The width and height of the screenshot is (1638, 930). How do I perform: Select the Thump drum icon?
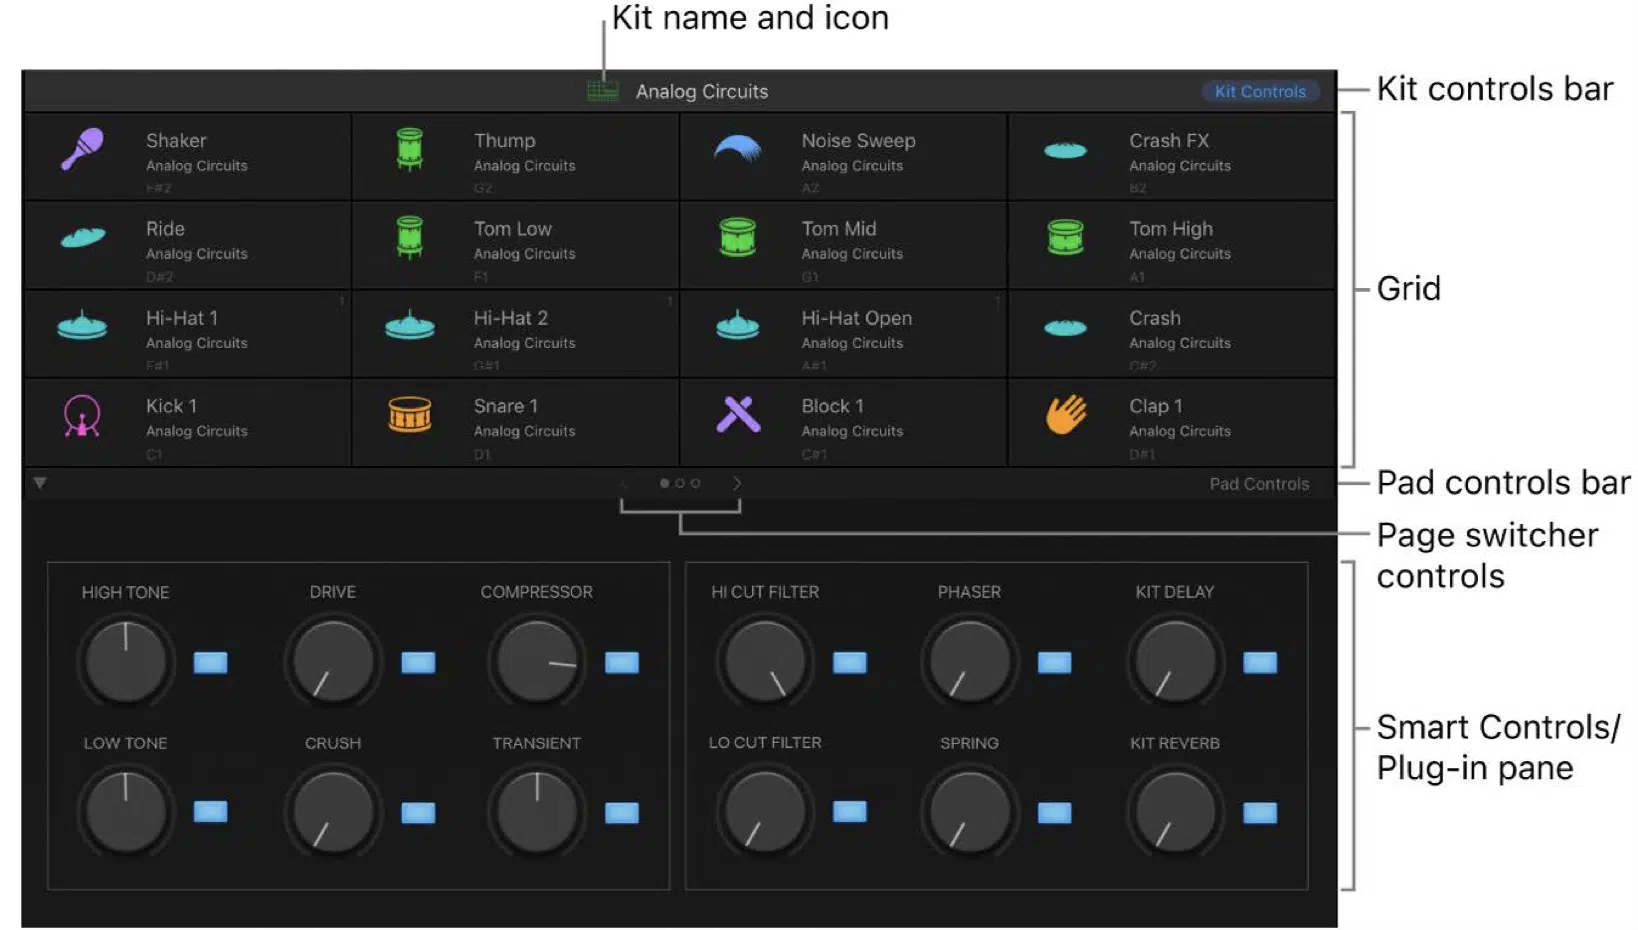[x=410, y=149]
